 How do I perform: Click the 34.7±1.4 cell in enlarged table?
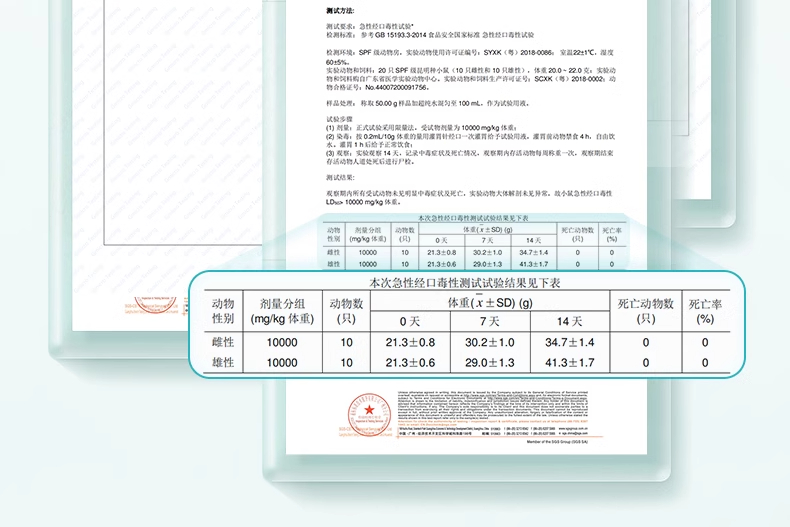point(569,342)
